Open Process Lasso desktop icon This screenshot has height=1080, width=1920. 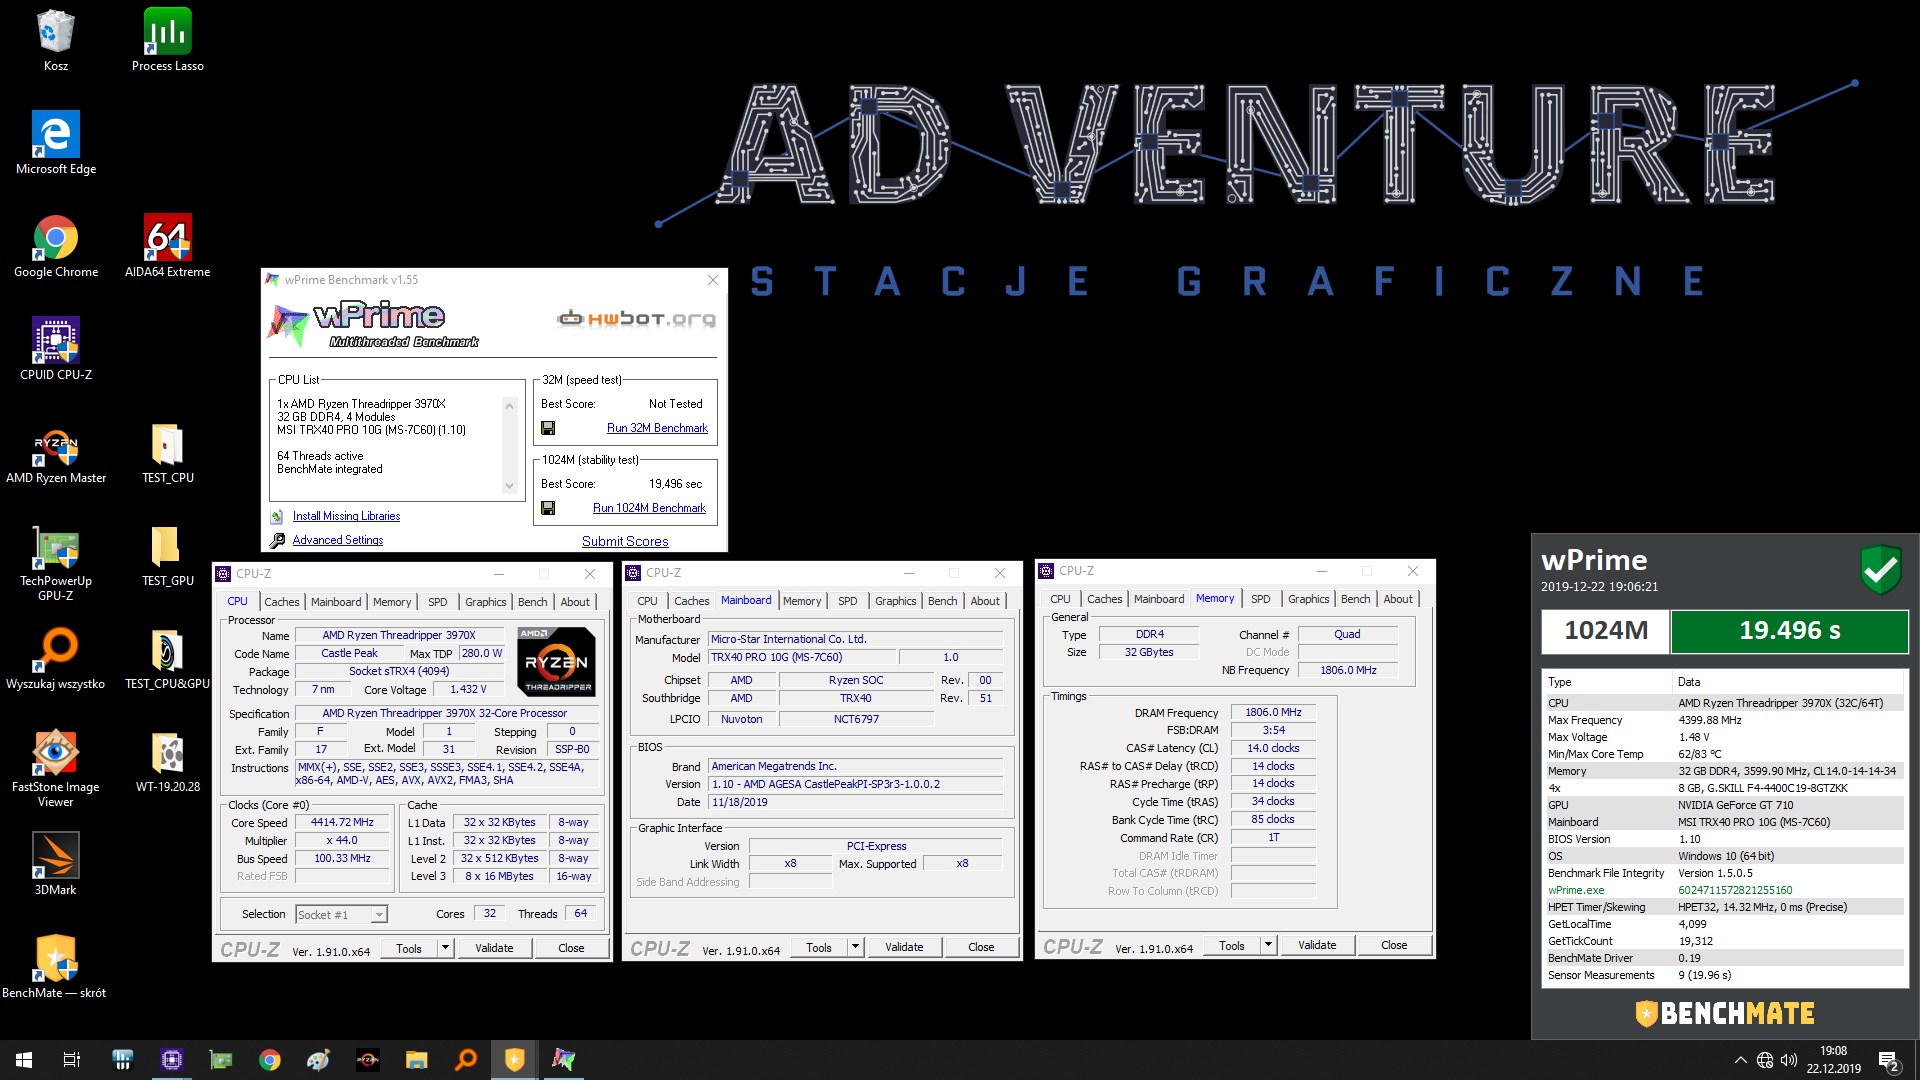[x=168, y=40]
